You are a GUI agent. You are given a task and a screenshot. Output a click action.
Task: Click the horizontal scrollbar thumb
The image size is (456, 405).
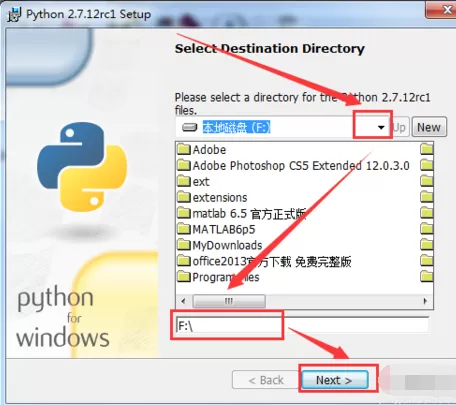[229, 301]
